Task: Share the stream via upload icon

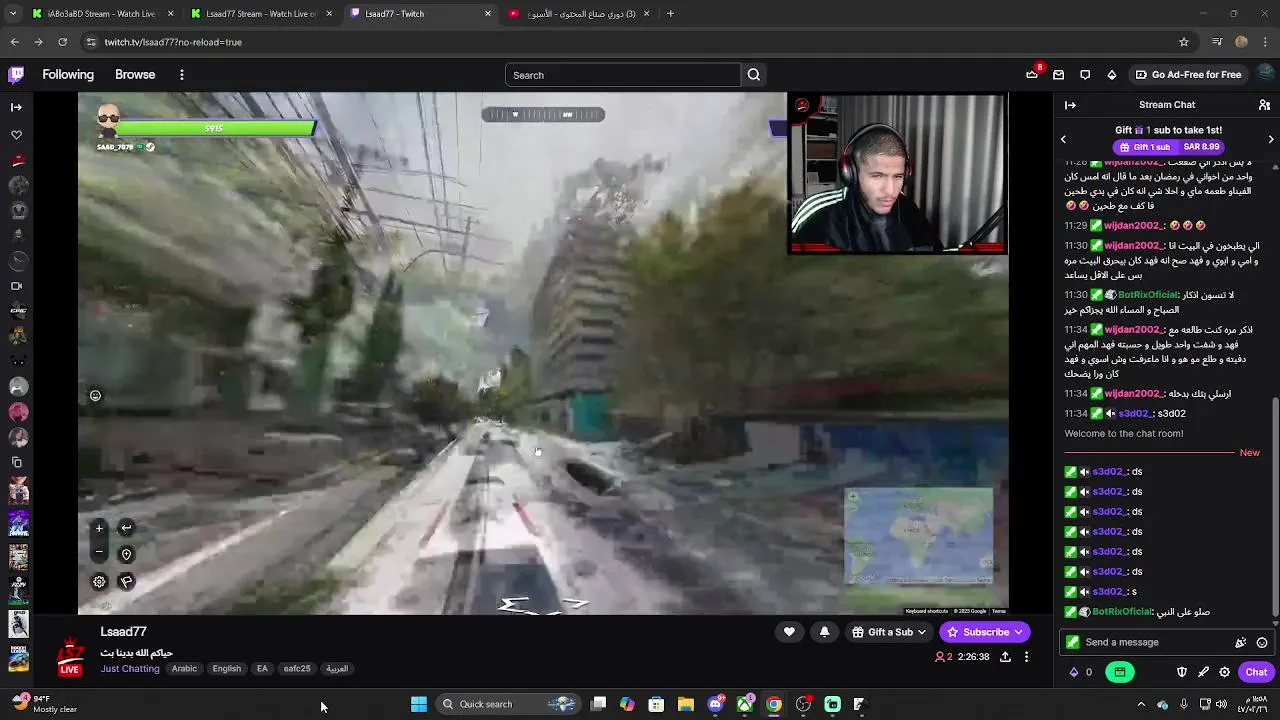Action: coord(1005,657)
